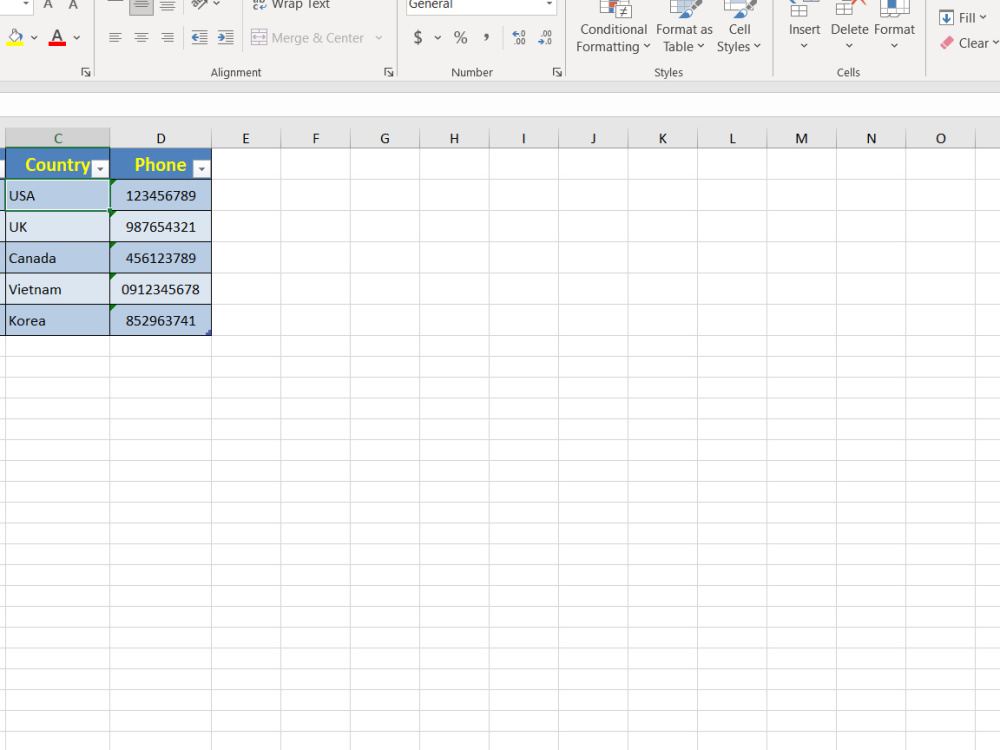
Task: Click the Middle Align icon
Action: [141, 6]
